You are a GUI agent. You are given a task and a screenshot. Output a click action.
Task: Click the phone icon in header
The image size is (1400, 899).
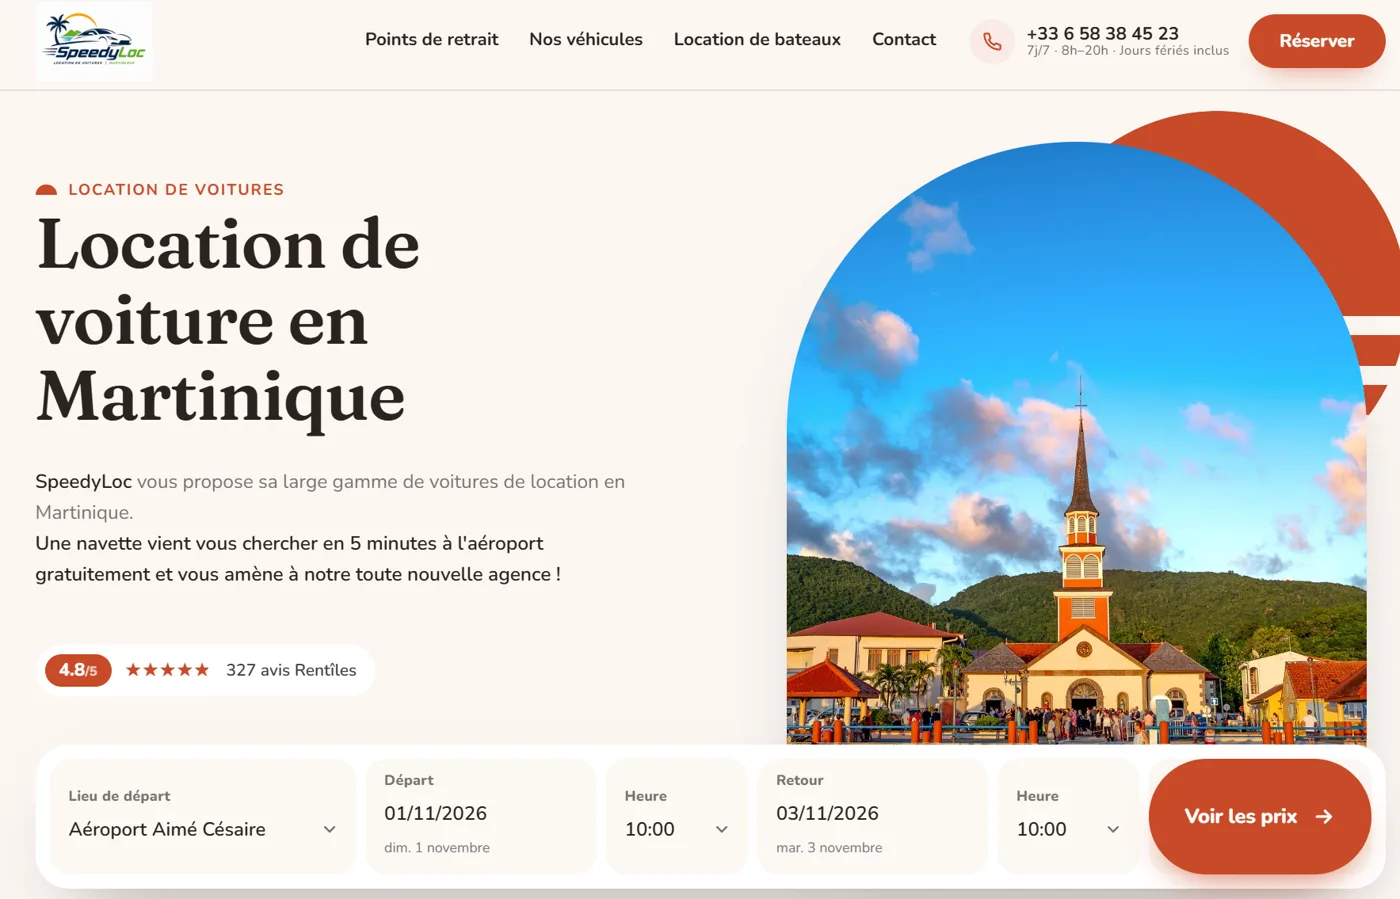pyautogui.click(x=992, y=42)
